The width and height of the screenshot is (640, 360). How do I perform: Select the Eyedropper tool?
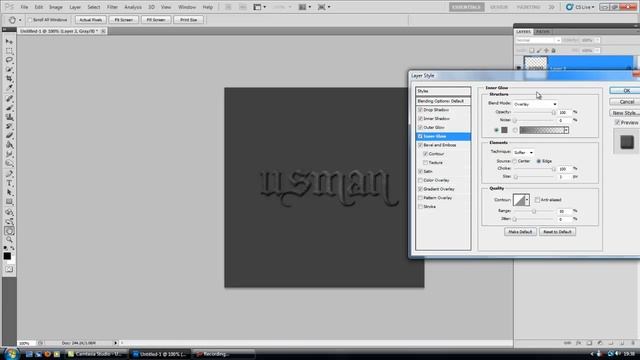pos(9,87)
